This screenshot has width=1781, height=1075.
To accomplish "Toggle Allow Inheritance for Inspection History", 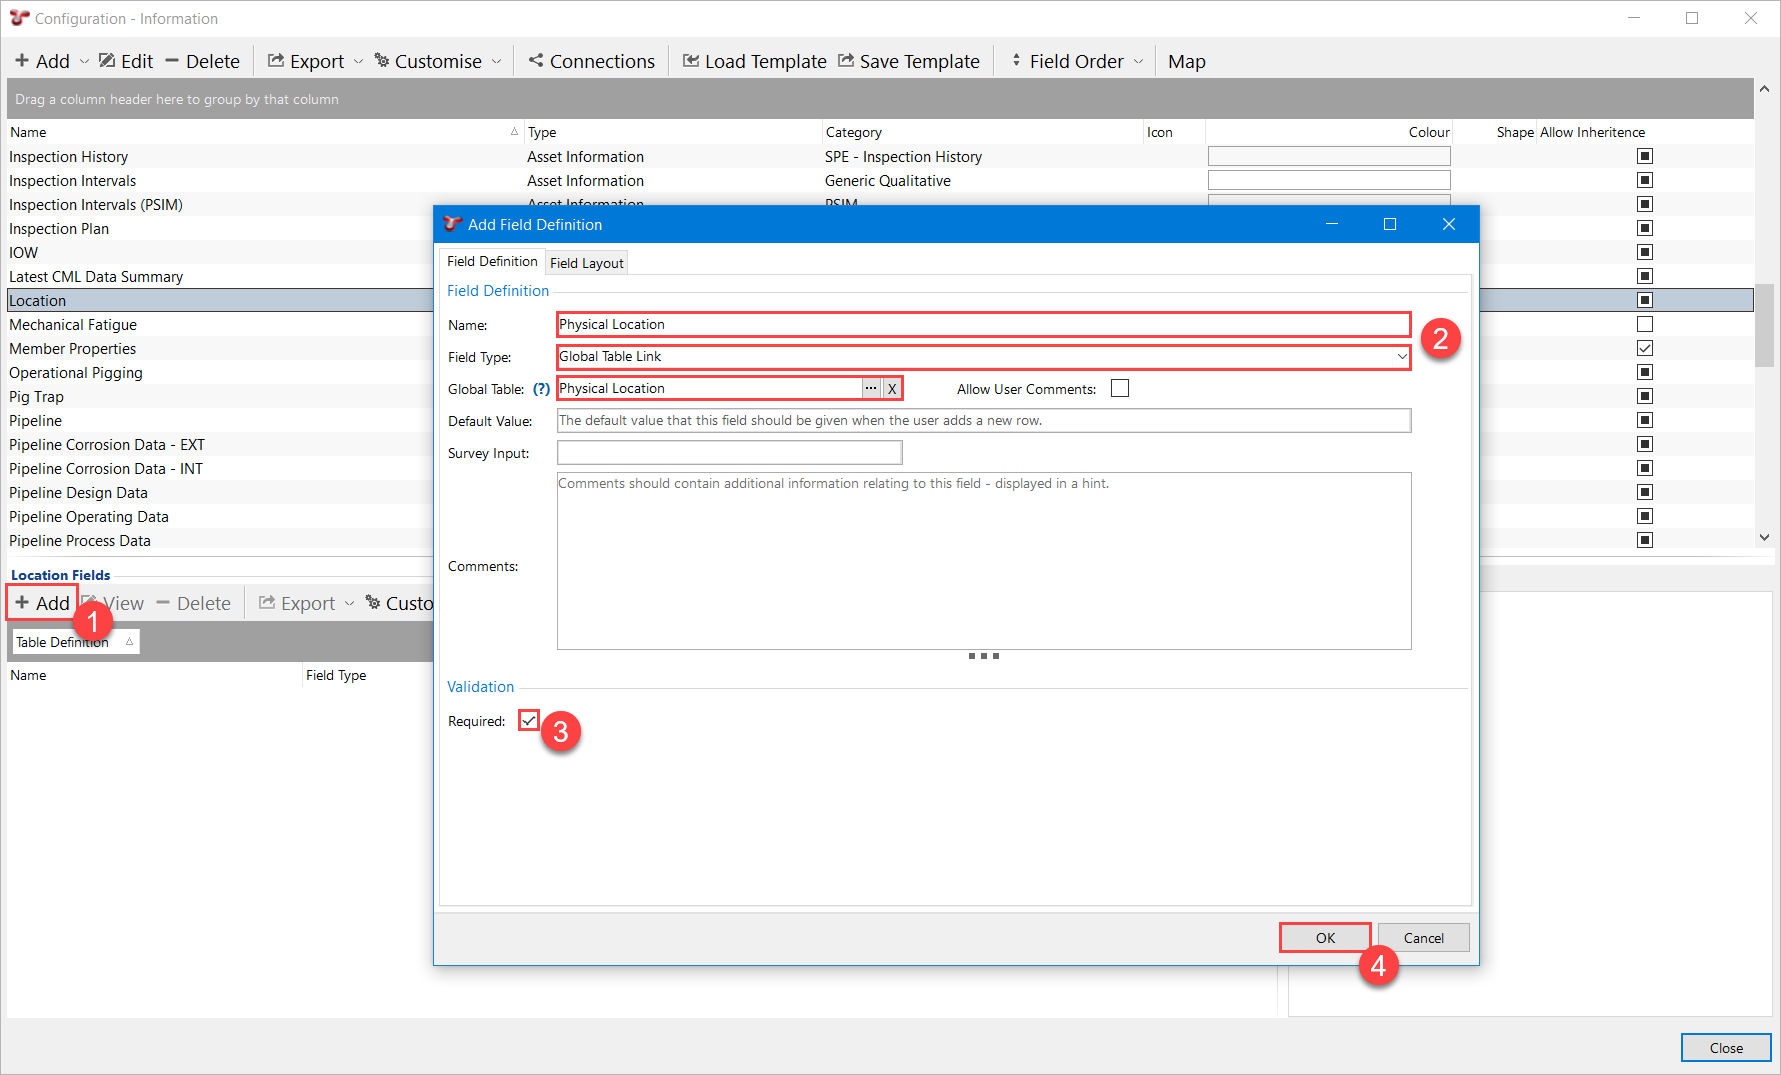I will click(1645, 156).
